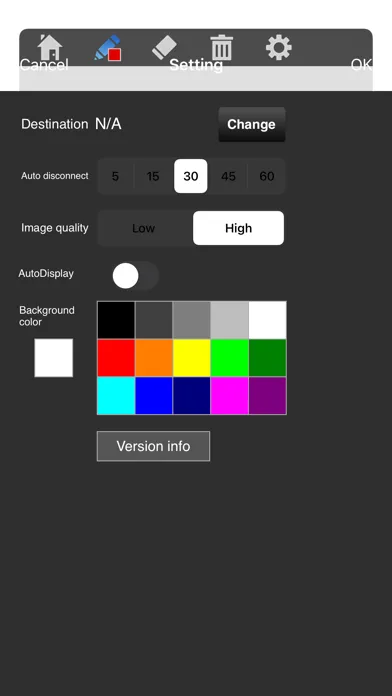Tap the Destination N/A value
The image size is (392, 696).
[x=108, y=124]
